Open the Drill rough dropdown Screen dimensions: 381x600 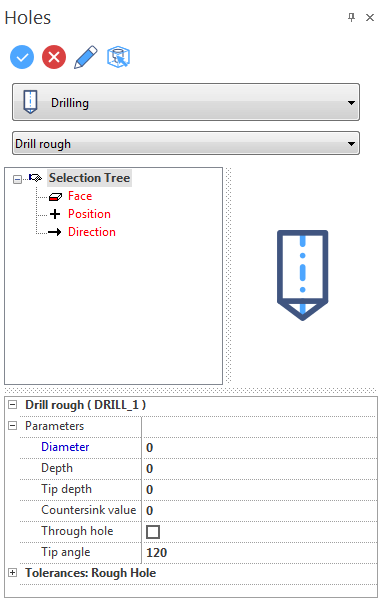tap(186, 143)
